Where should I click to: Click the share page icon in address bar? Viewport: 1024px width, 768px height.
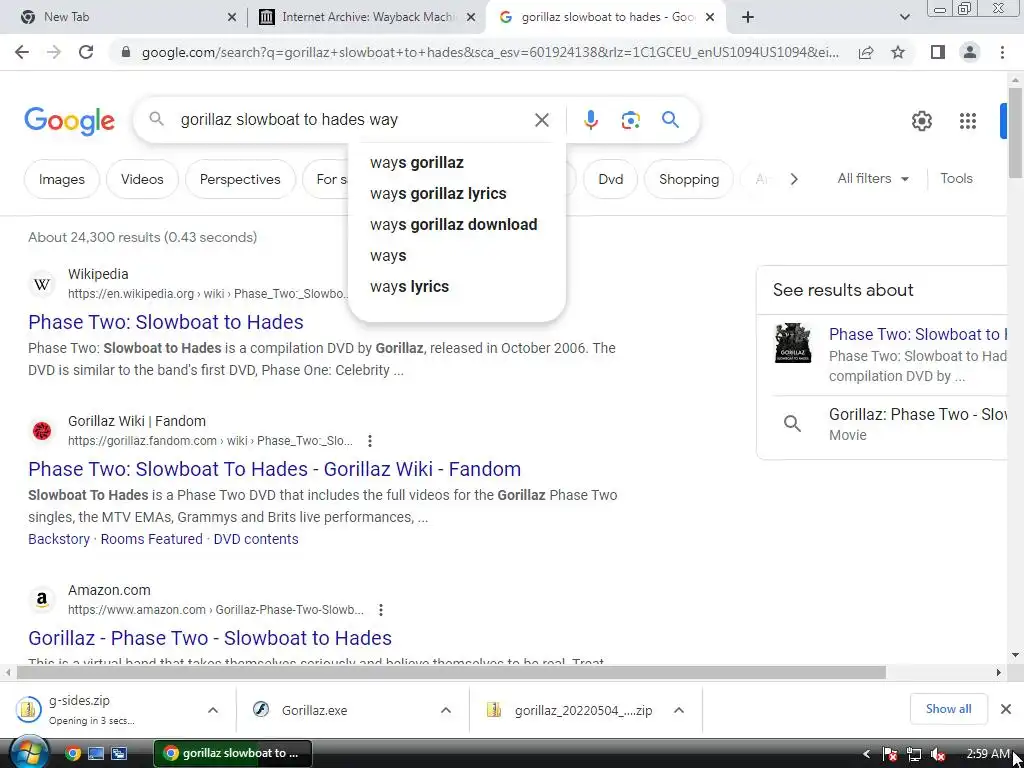(866, 52)
